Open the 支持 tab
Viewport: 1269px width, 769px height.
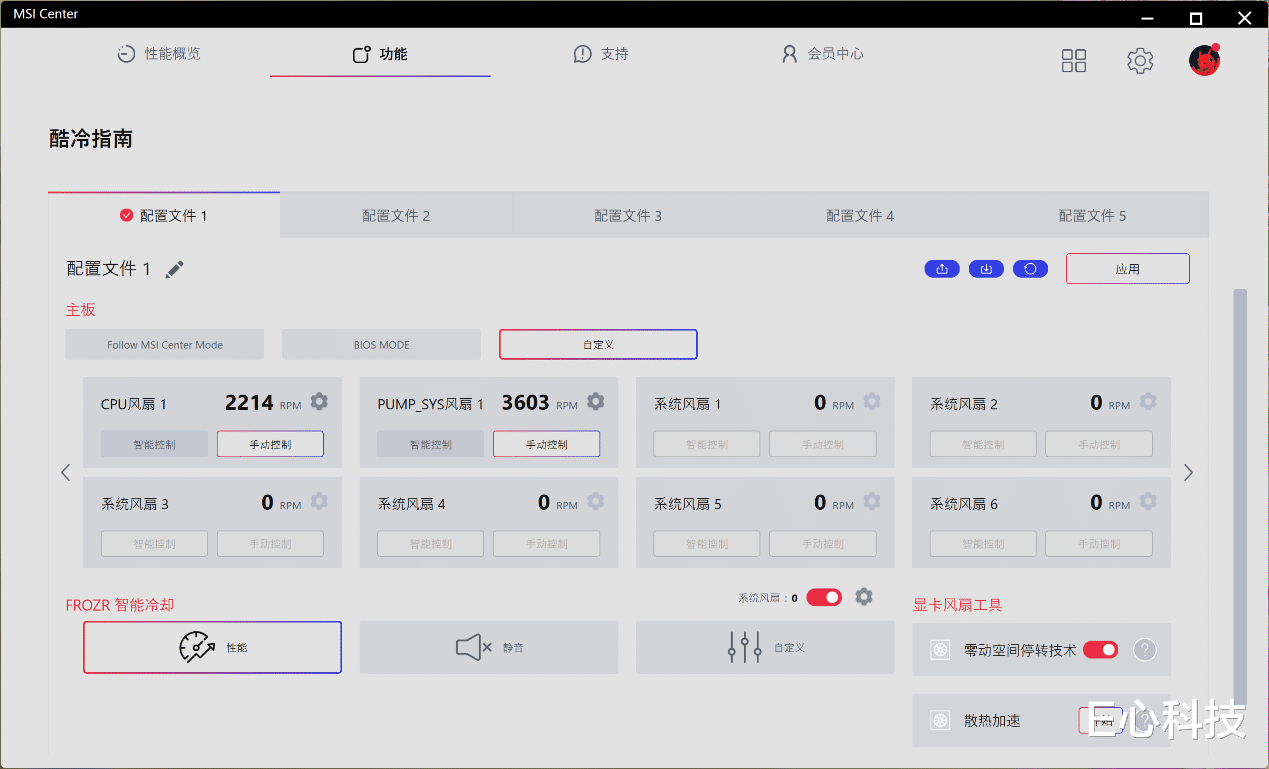tap(601, 54)
